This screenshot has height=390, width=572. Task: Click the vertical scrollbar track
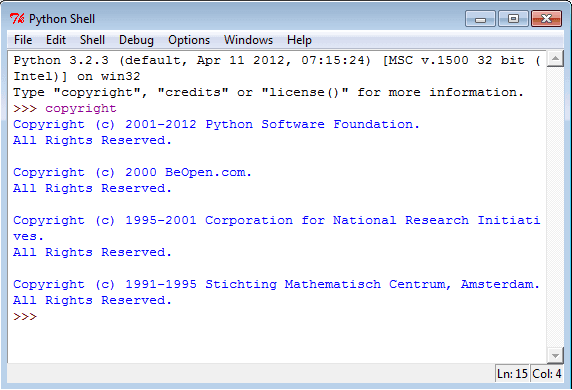pyautogui.click(x=555, y=207)
